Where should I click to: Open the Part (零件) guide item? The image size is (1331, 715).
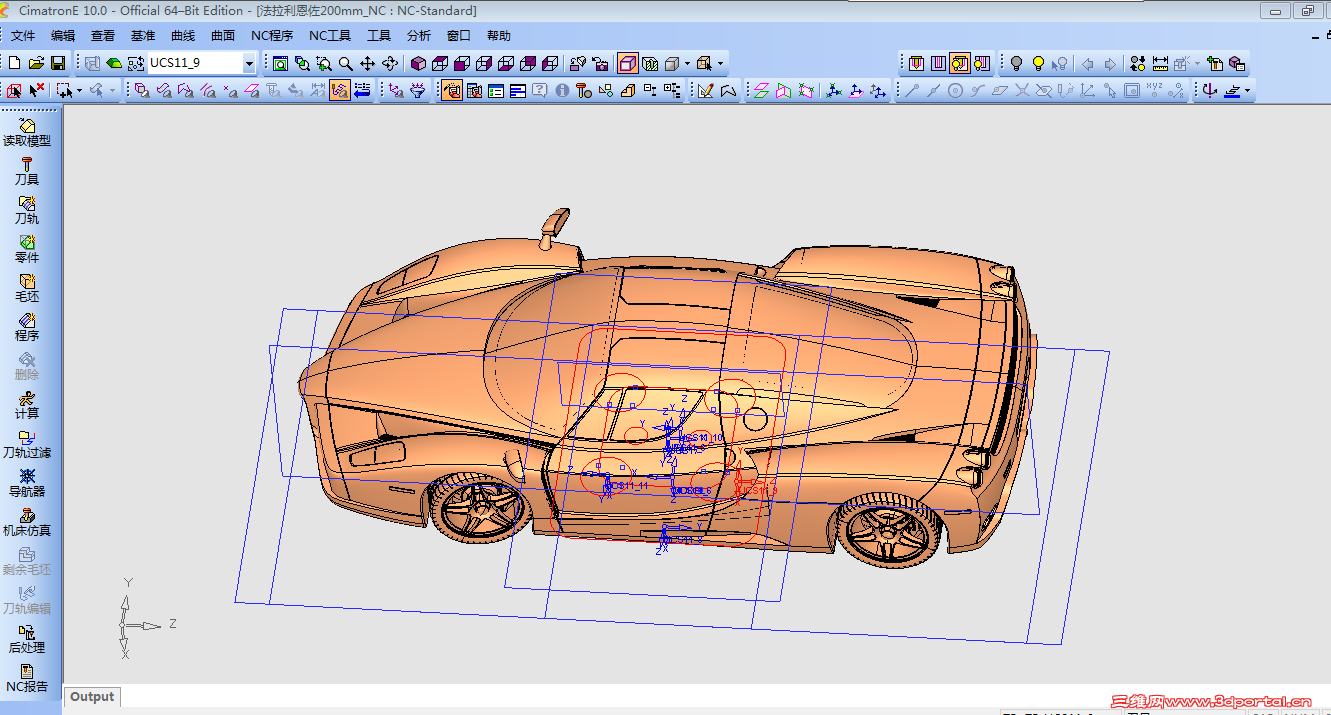[x=27, y=249]
